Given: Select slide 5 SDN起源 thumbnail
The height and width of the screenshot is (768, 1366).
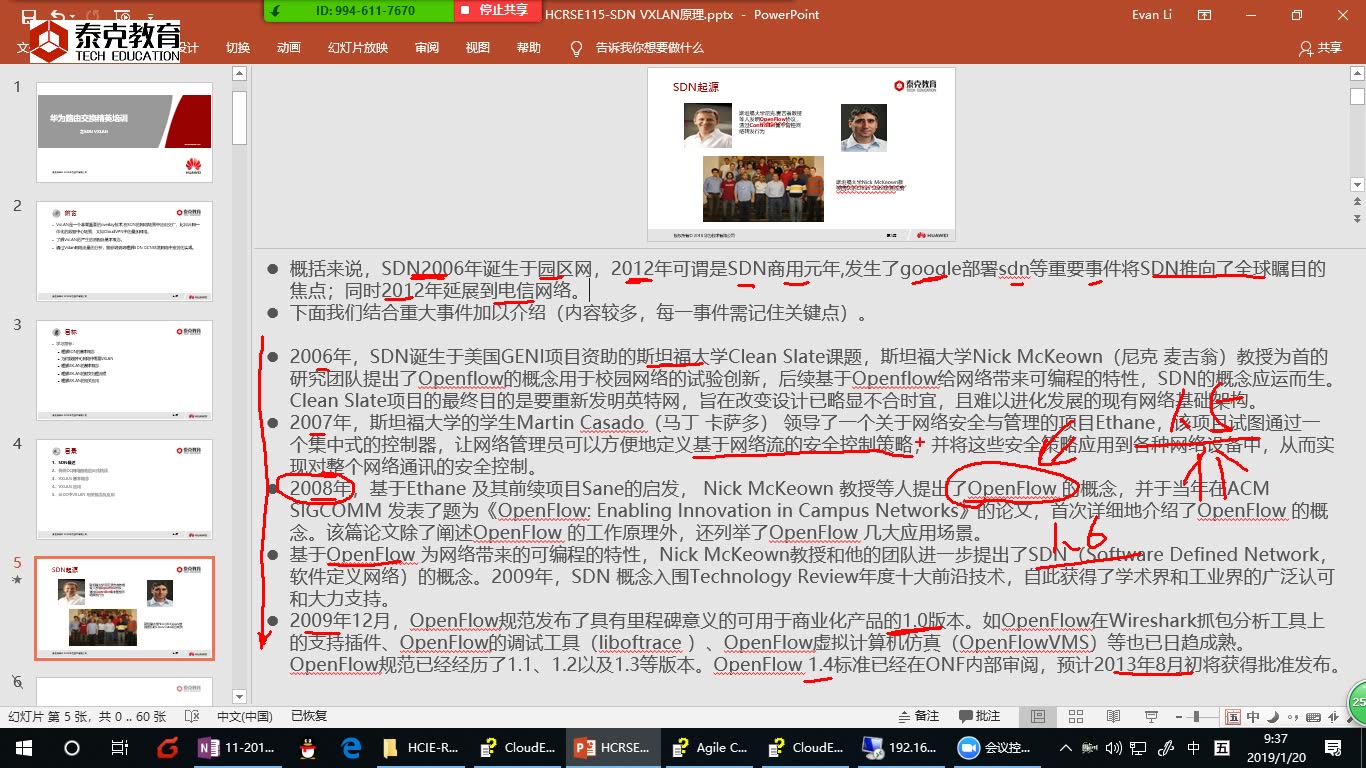Looking at the screenshot, I should pos(125,608).
